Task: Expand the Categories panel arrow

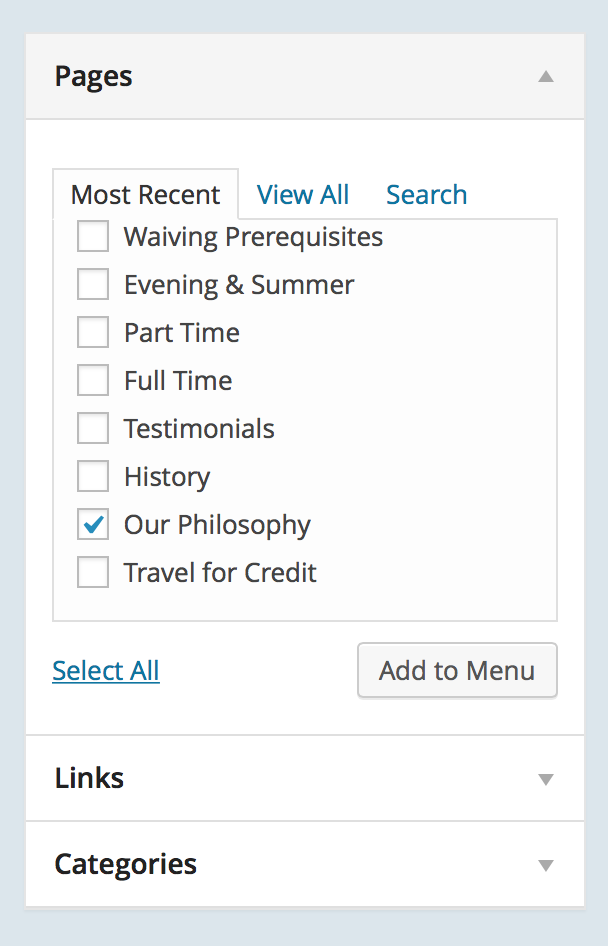Action: pos(545,865)
